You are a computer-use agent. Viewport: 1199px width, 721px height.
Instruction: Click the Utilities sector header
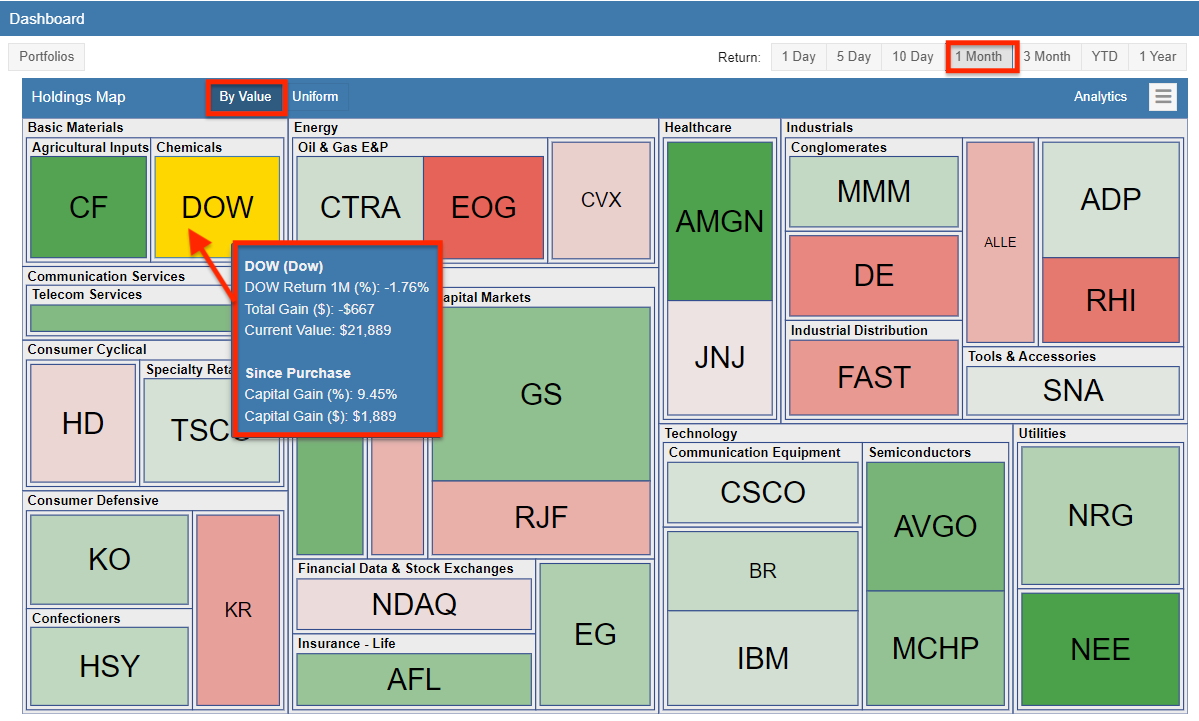(x=1041, y=434)
